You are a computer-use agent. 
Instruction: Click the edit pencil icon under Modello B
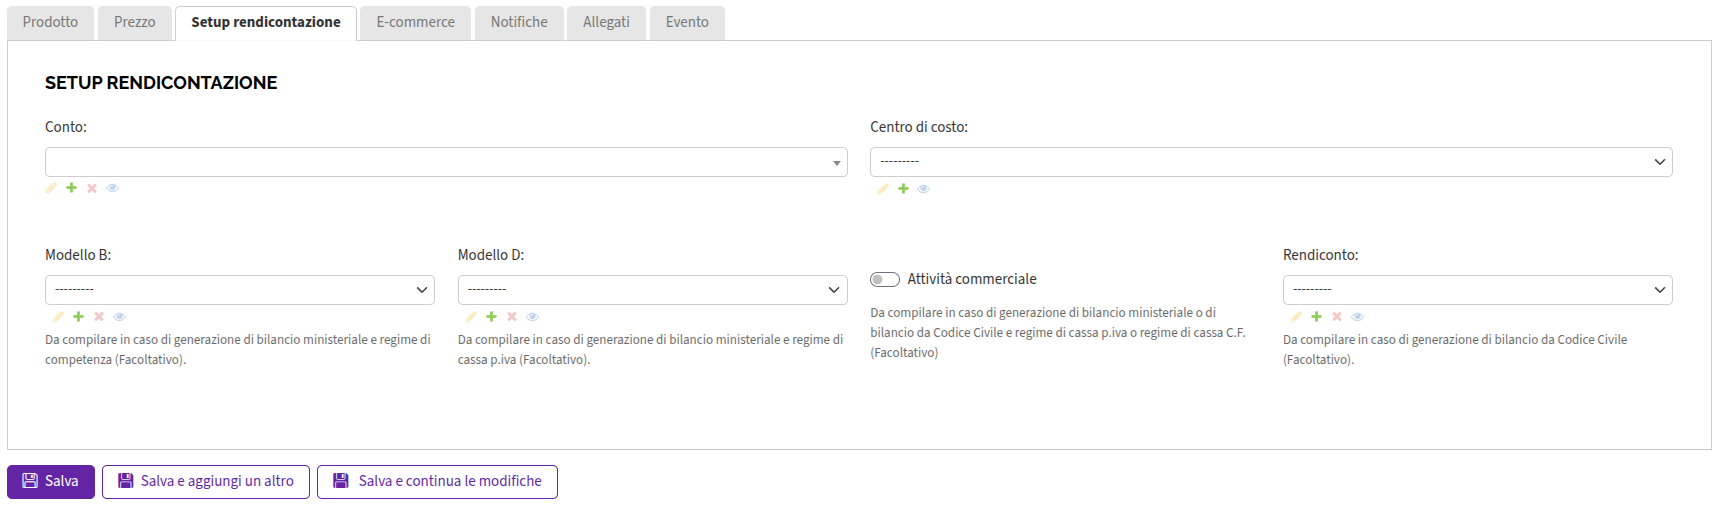[58, 317]
